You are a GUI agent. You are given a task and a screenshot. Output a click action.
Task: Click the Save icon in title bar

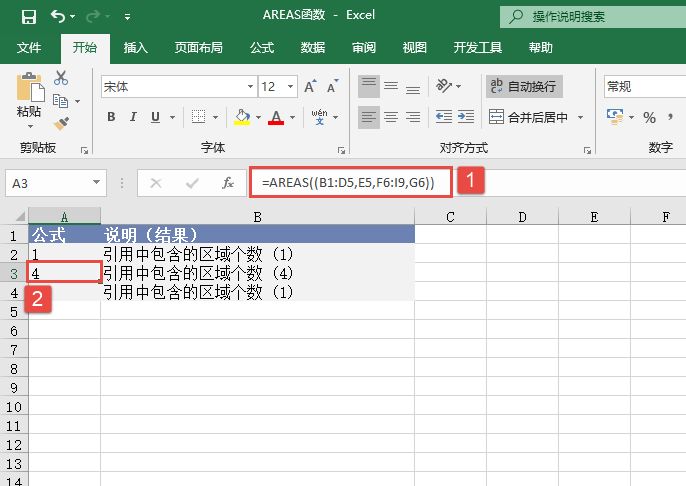[28, 17]
